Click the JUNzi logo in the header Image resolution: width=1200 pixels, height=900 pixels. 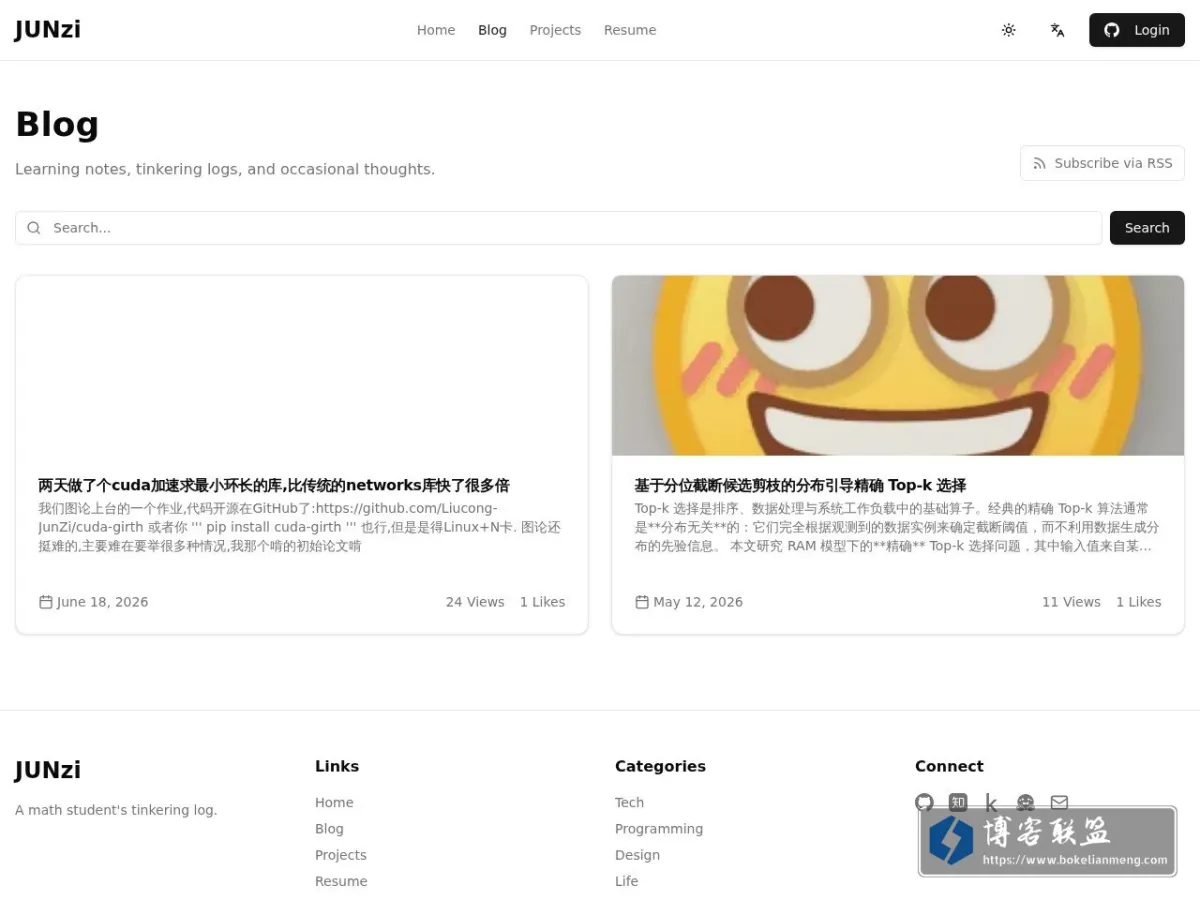[x=47, y=30]
